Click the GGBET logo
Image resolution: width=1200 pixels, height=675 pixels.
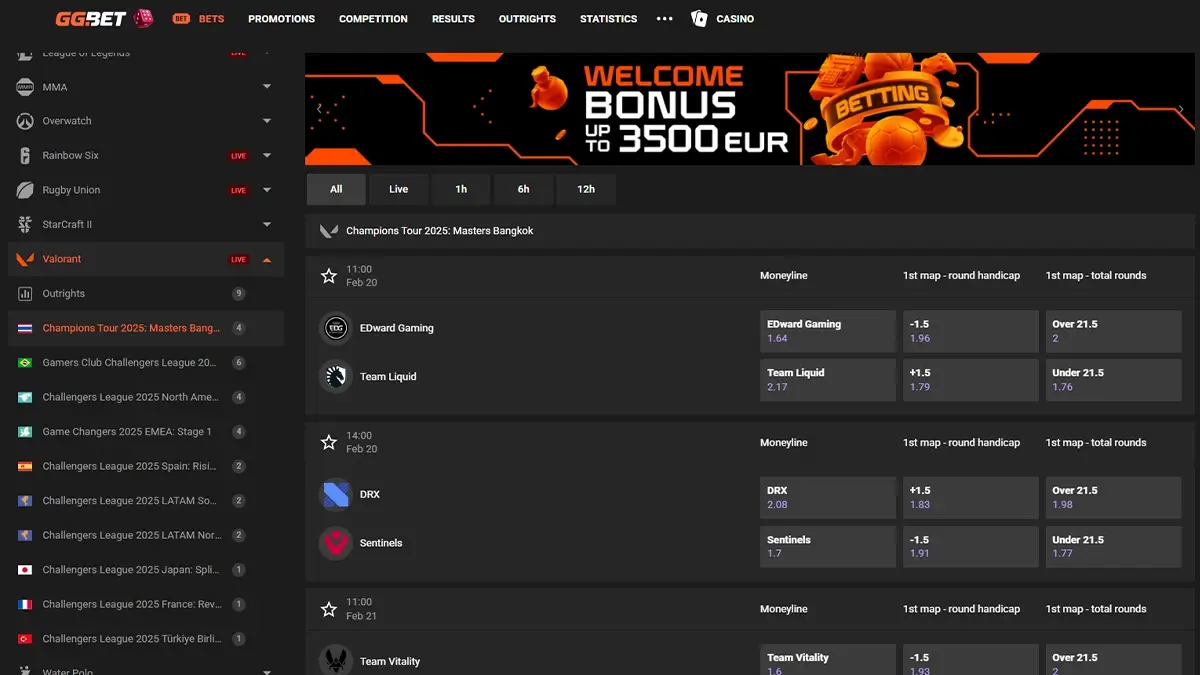(104, 18)
